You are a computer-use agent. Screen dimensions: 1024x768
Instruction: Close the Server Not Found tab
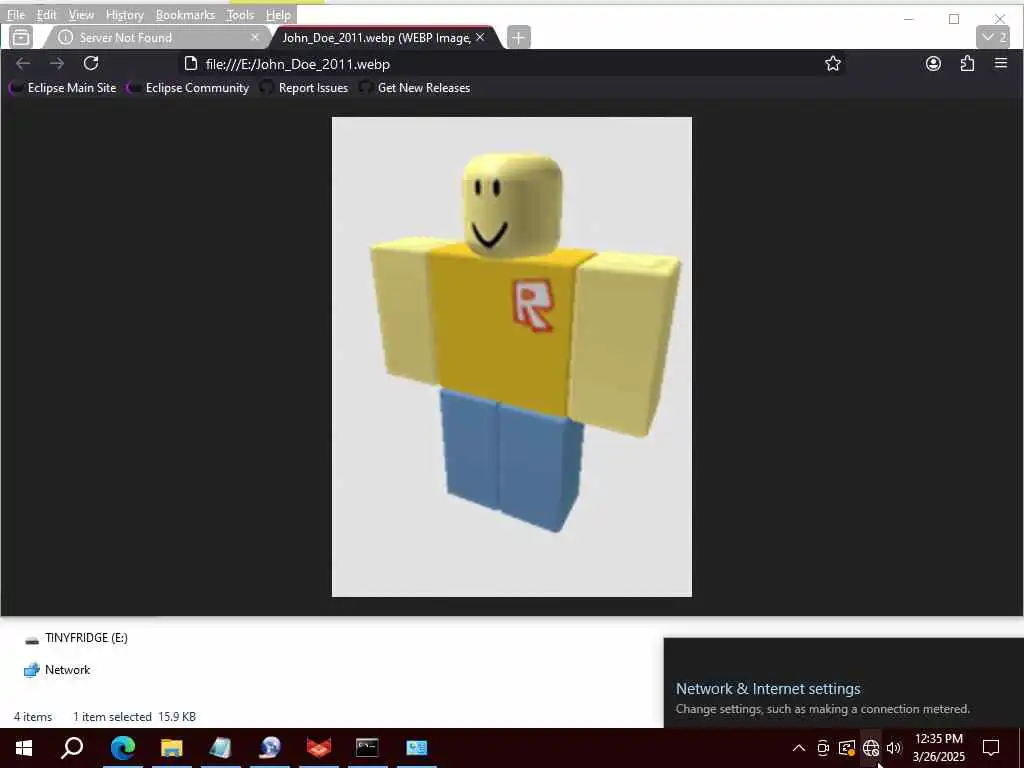point(255,38)
